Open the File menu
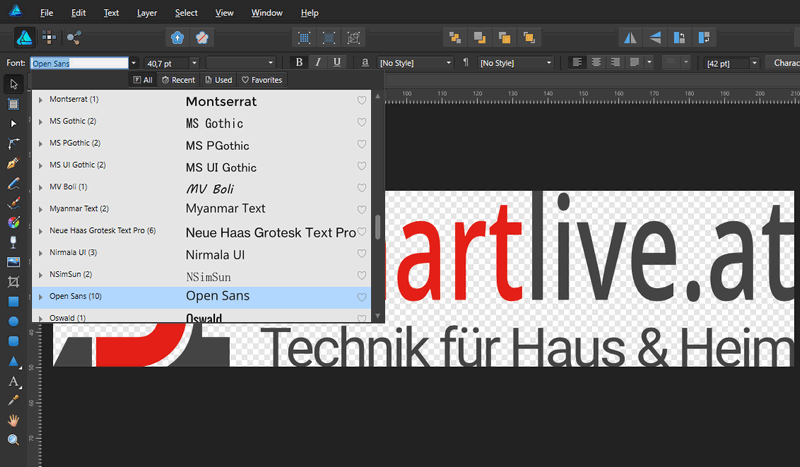Screen dimensions: 800x467 click(46, 13)
